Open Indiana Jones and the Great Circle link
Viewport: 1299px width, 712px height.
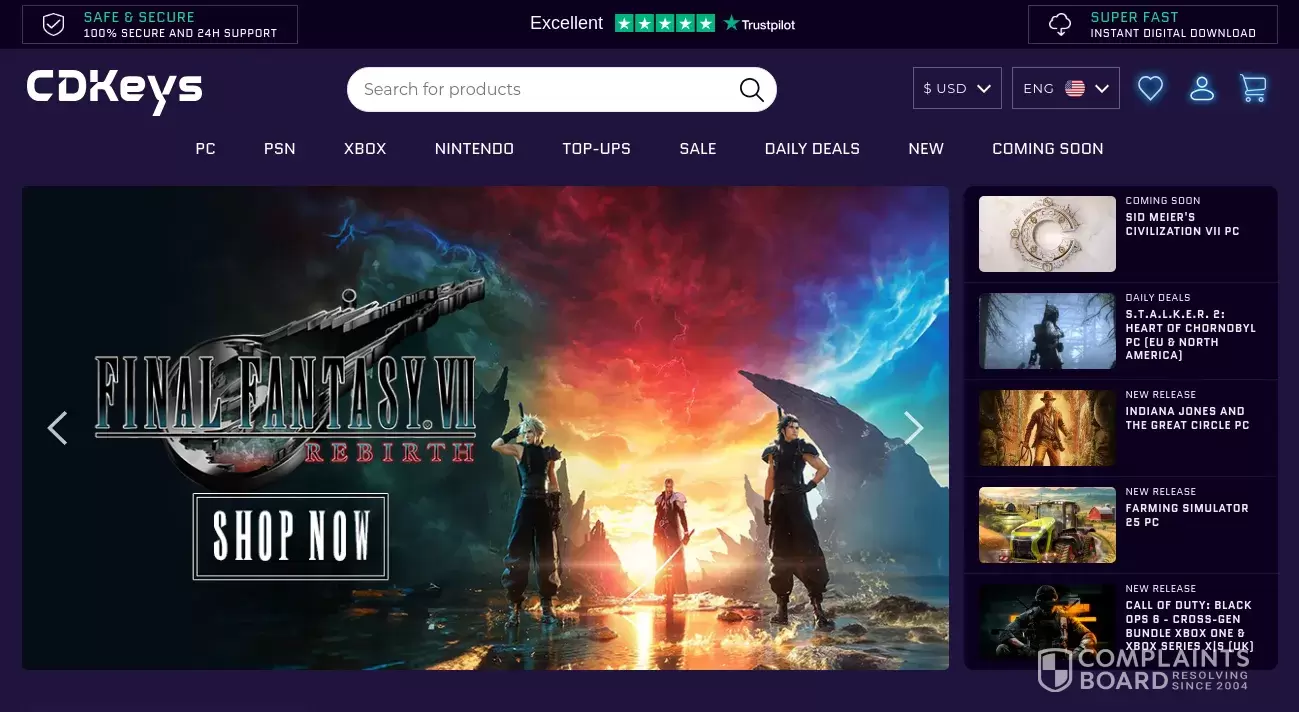point(1187,418)
